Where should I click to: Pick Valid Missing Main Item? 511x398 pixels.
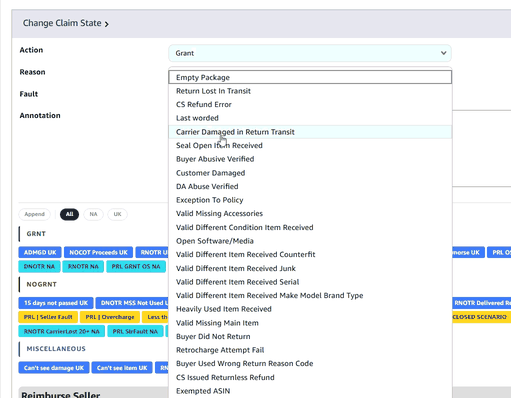point(310,323)
